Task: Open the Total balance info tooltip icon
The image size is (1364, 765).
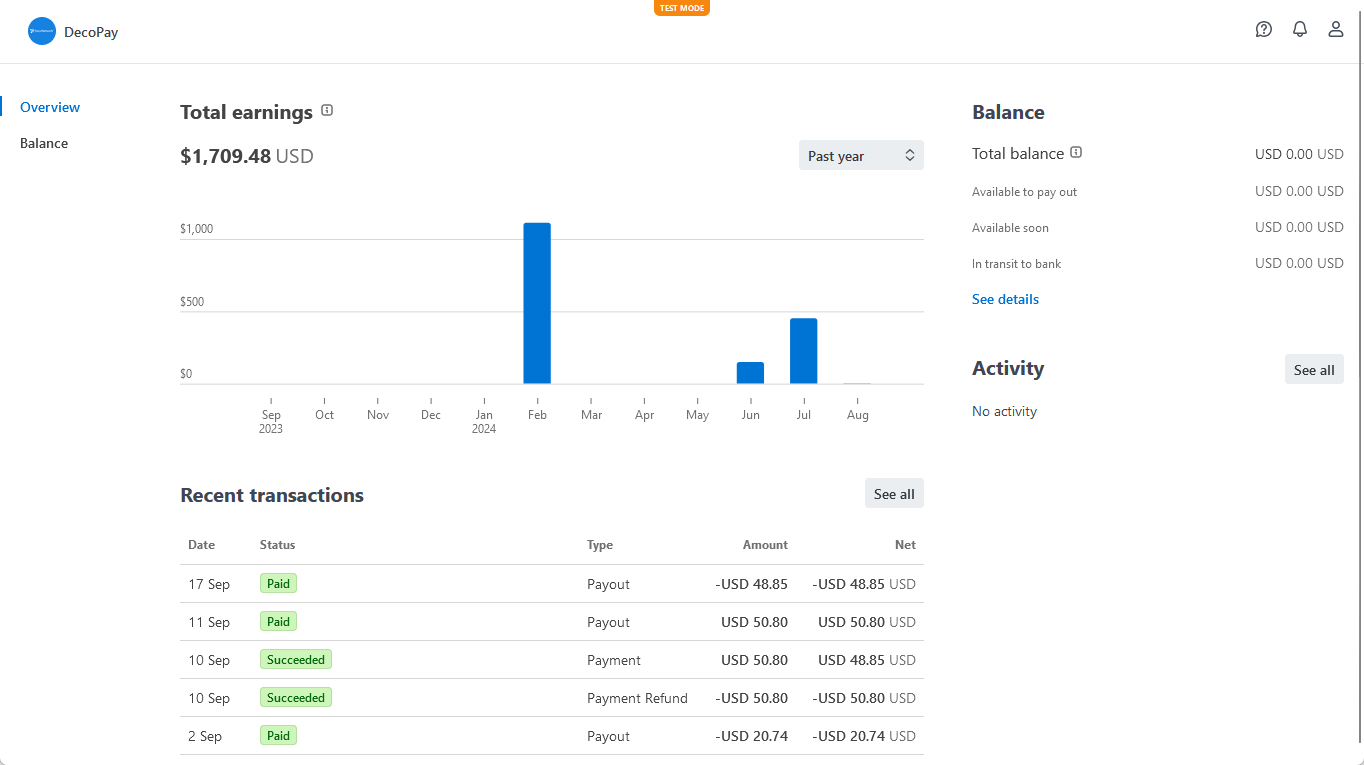Action: pos(1075,152)
